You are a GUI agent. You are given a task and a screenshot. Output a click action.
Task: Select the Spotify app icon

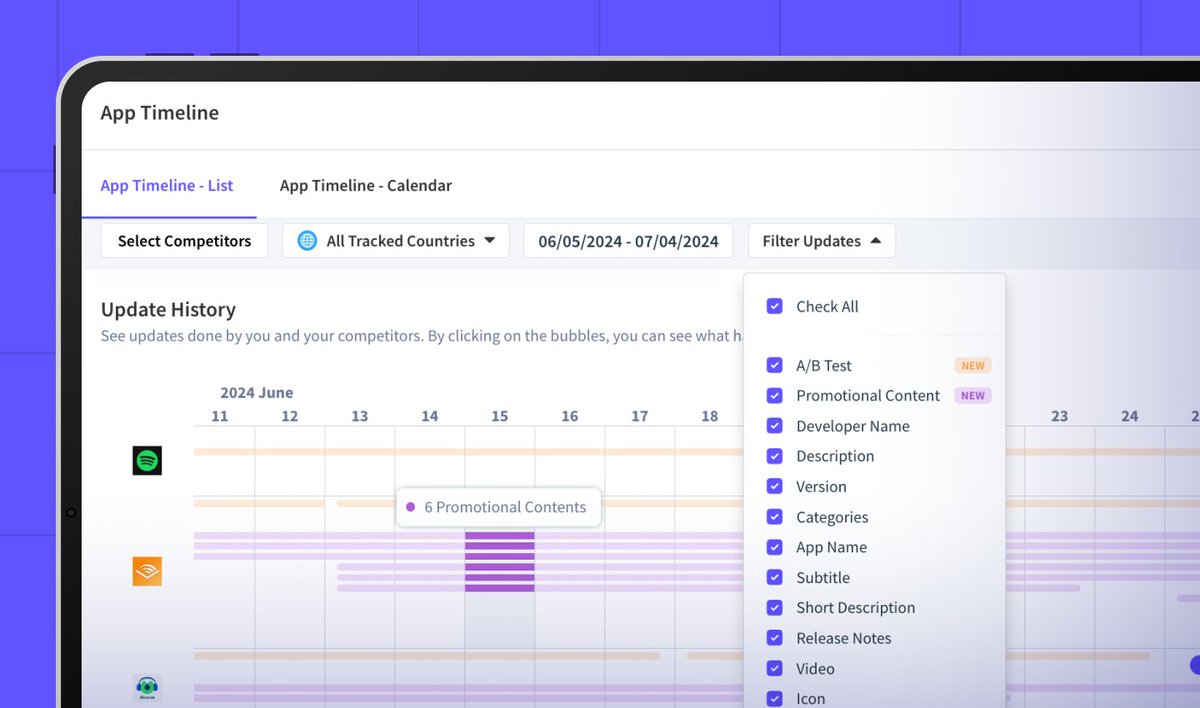pos(146,461)
